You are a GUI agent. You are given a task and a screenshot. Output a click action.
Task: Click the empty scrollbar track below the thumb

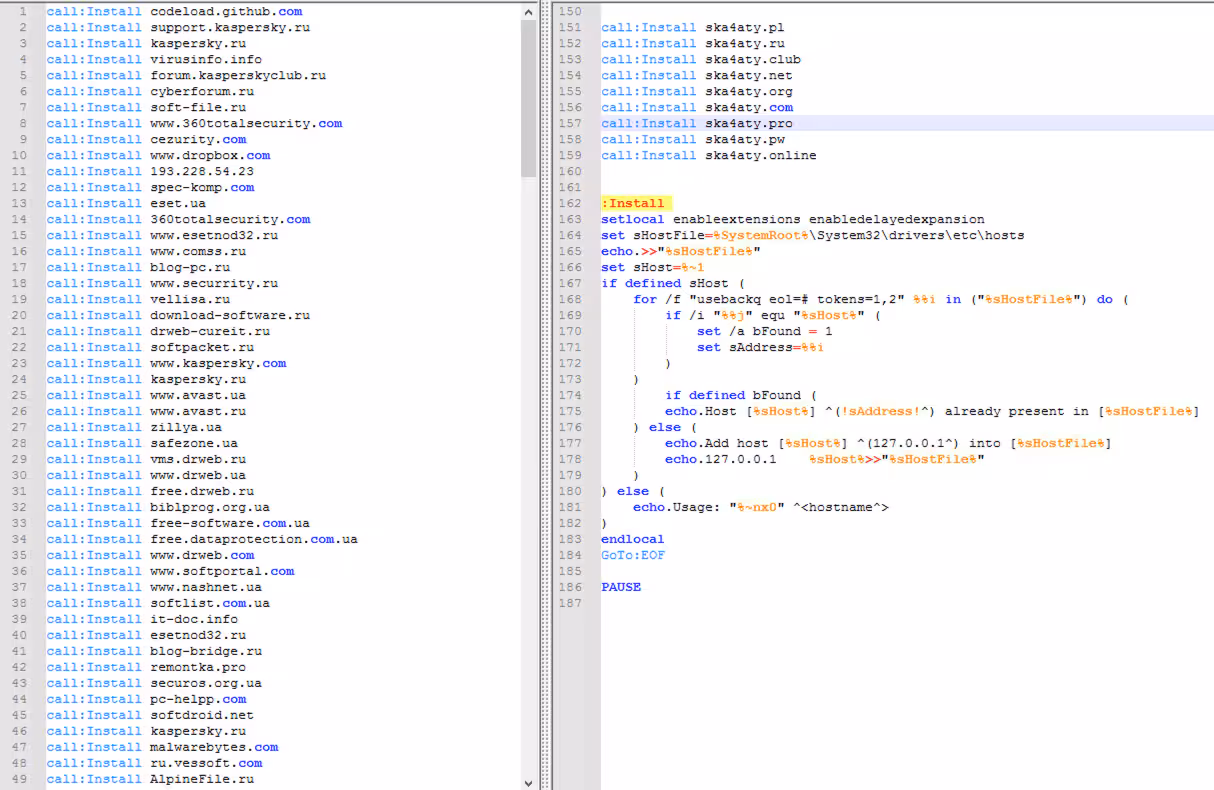[529, 480]
